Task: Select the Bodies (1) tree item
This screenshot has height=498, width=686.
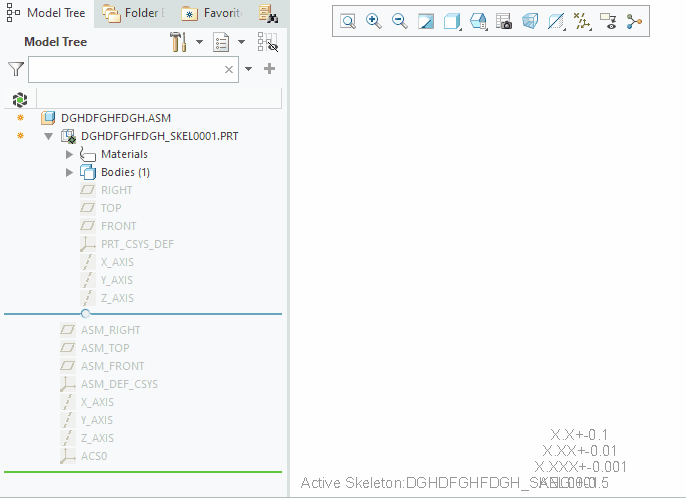Action: tap(125, 172)
